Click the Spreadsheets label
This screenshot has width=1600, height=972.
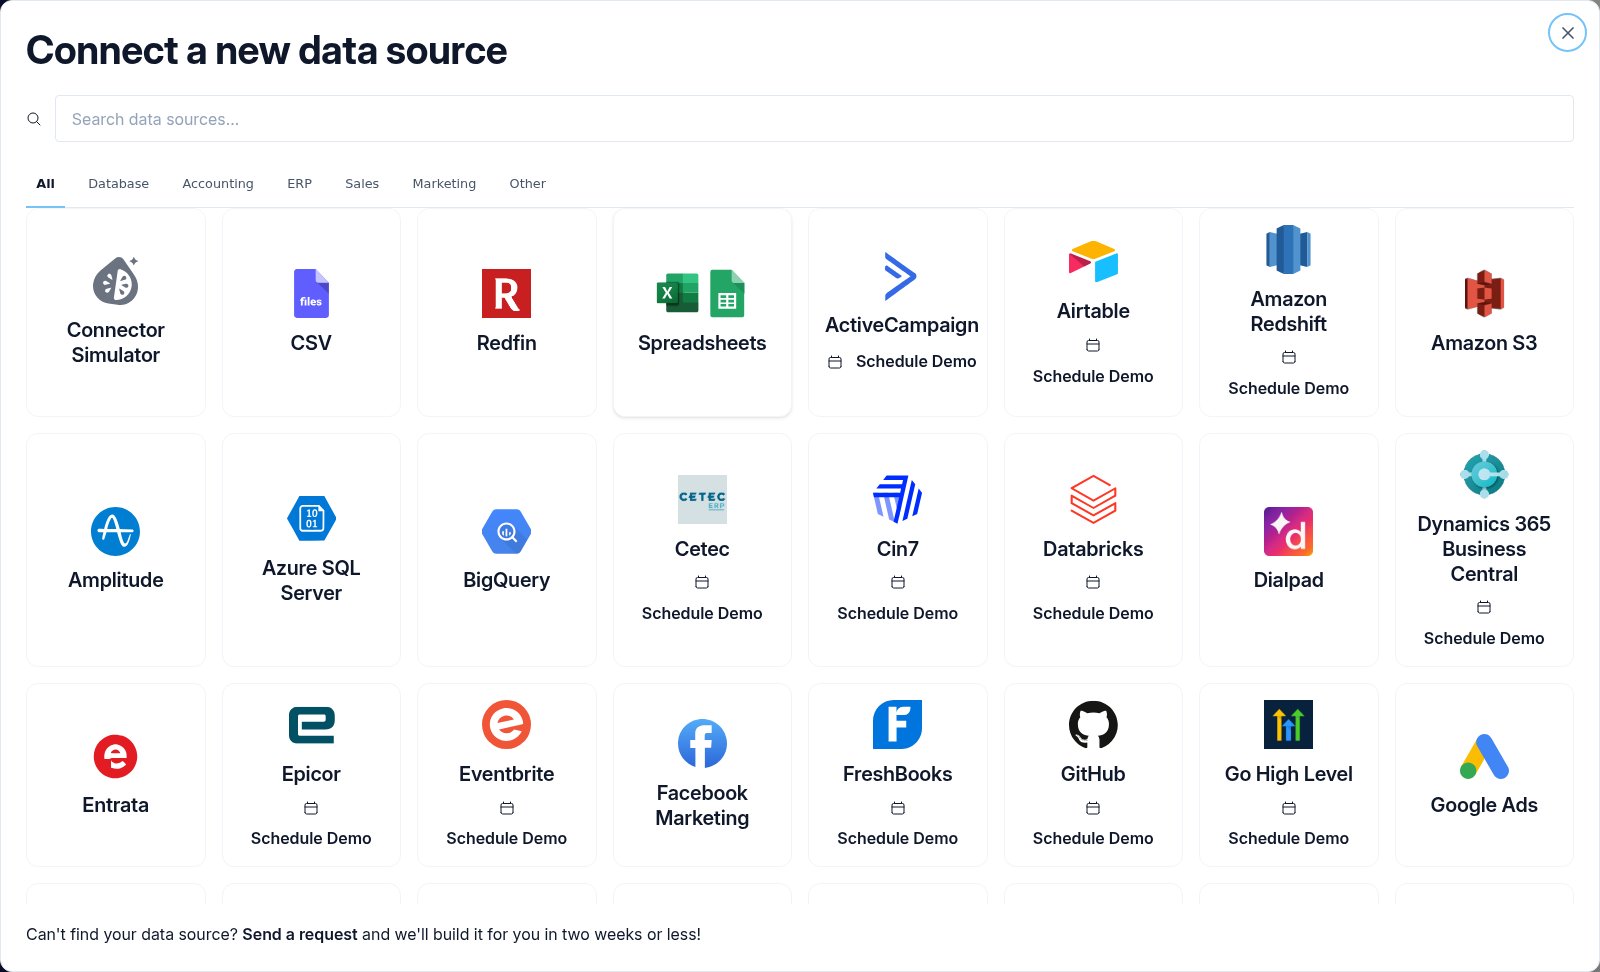pyautogui.click(x=702, y=343)
